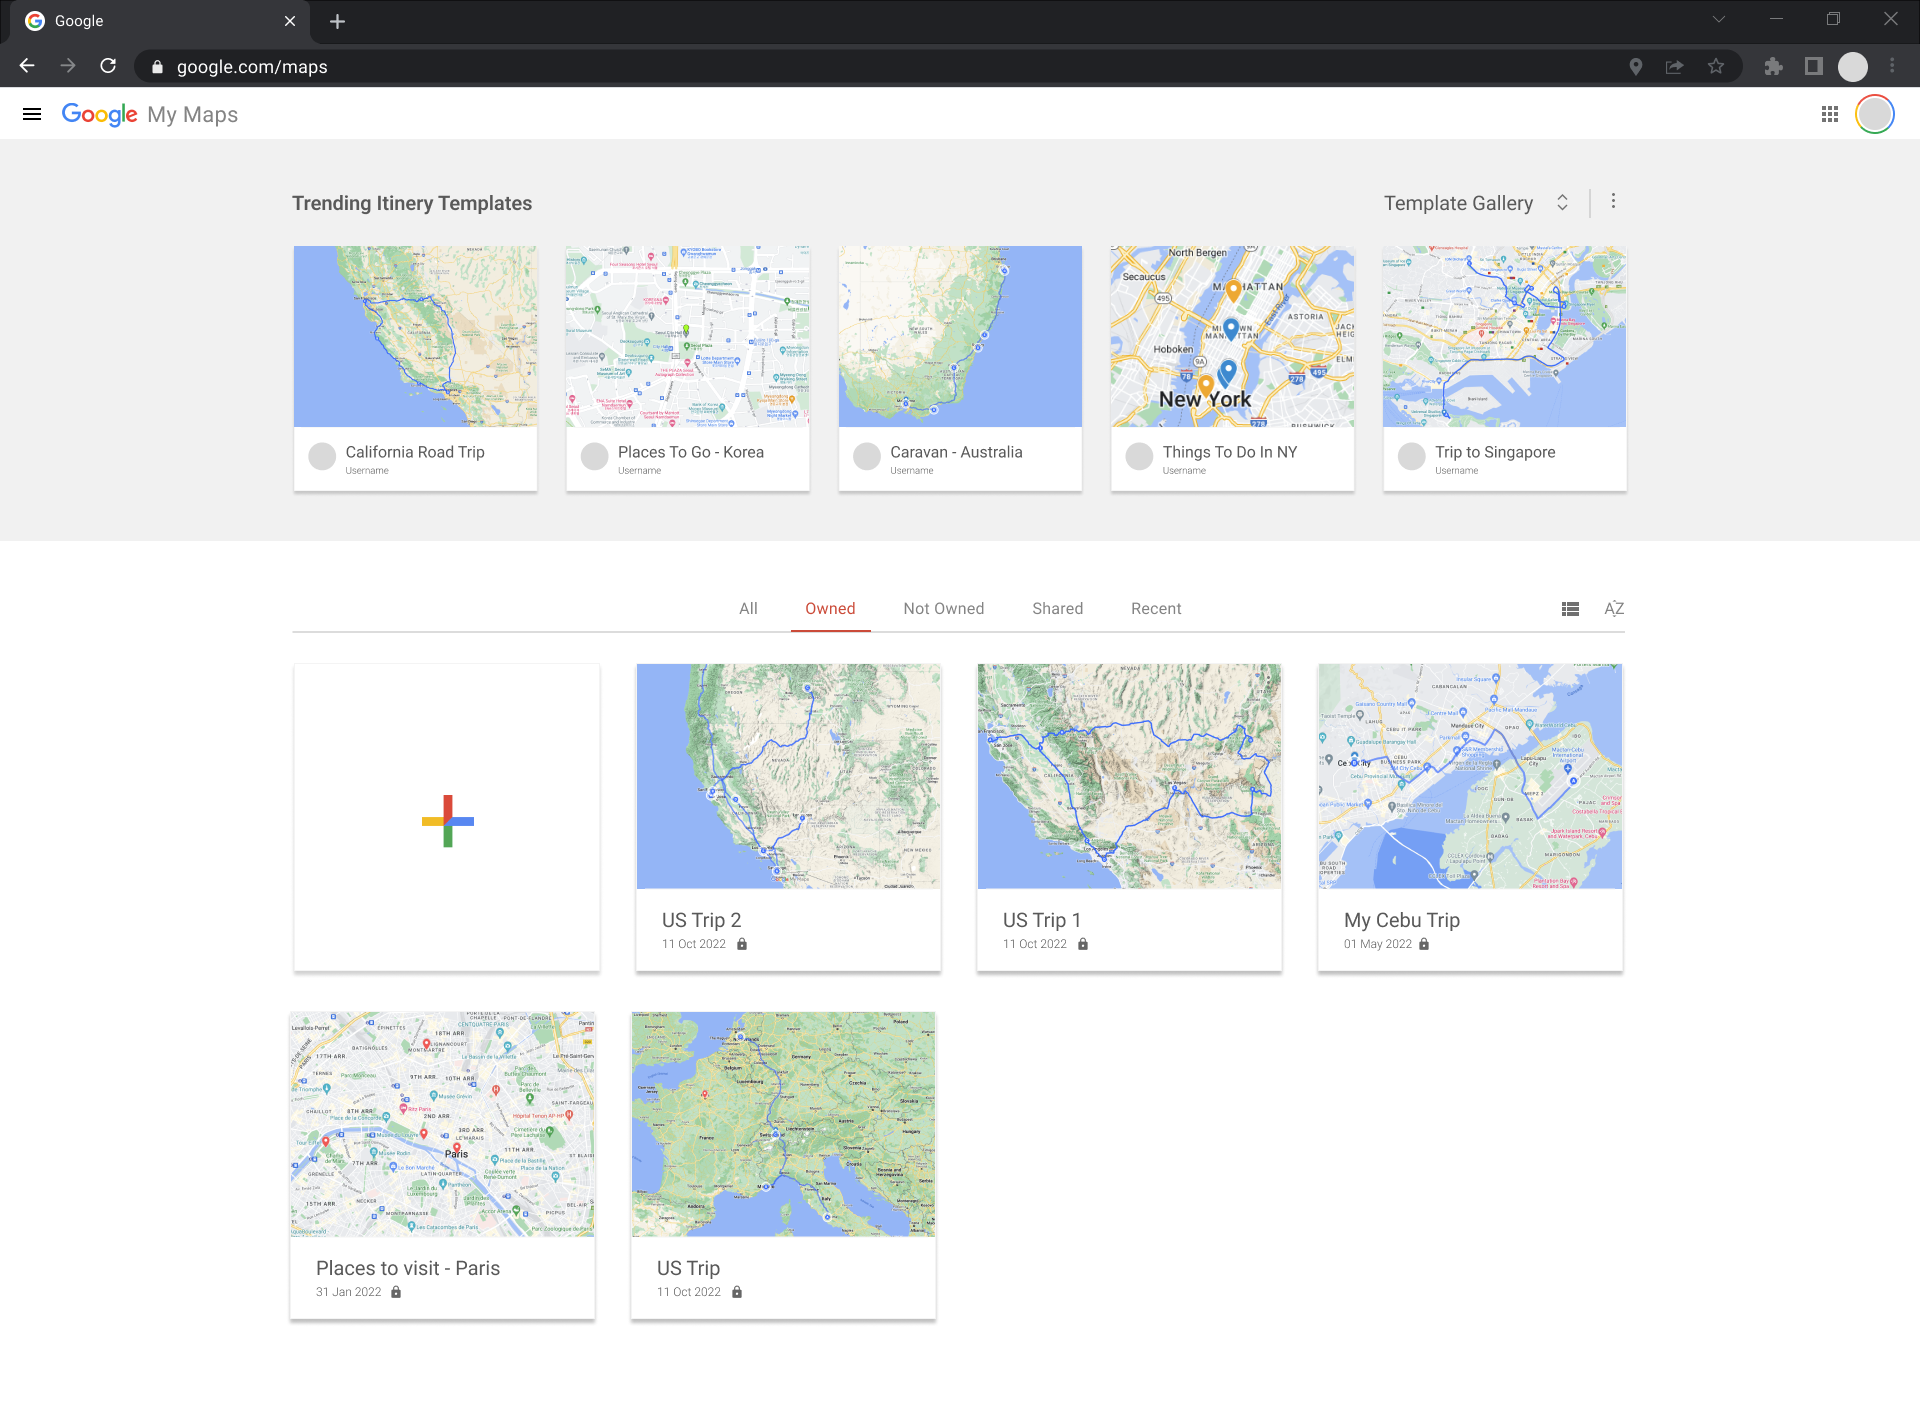Open tab search dropdown arrow
Image resolution: width=1920 pixels, height=1410 pixels.
pyautogui.click(x=1719, y=20)
